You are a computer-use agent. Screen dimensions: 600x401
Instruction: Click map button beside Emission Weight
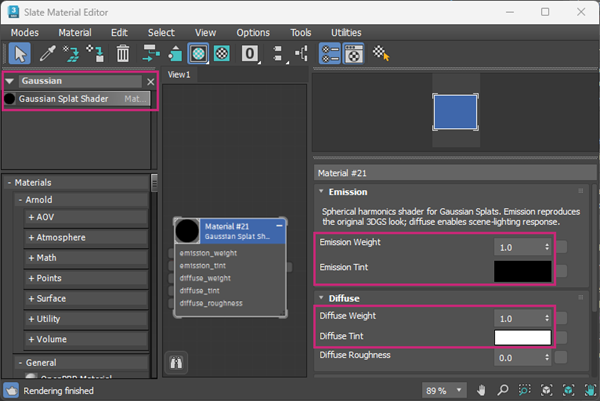[x=561, y=247]
